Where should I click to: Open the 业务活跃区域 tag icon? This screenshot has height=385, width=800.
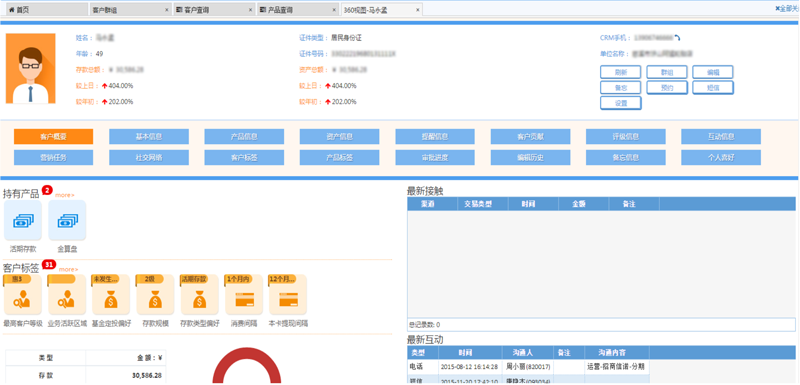[x=67, y=295]
